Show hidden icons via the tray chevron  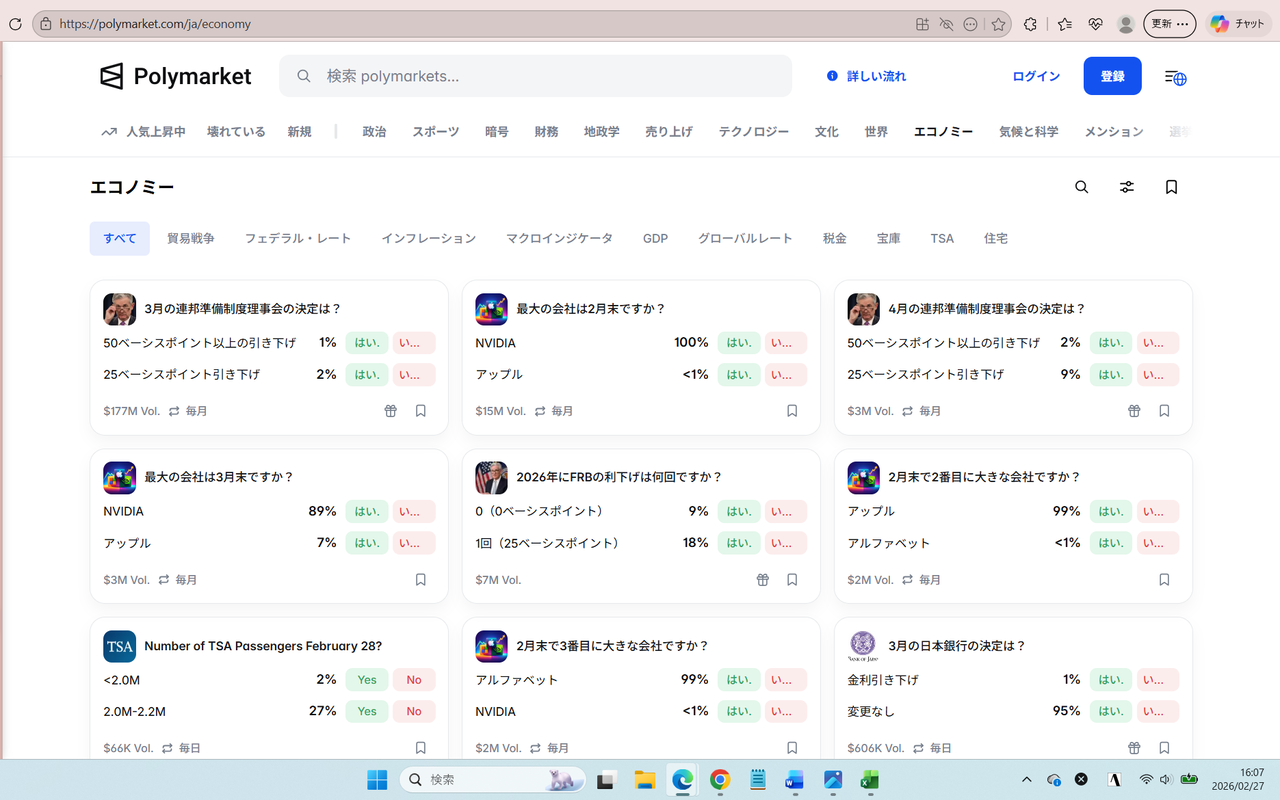pyautogui.click(x=1026, y=780)
